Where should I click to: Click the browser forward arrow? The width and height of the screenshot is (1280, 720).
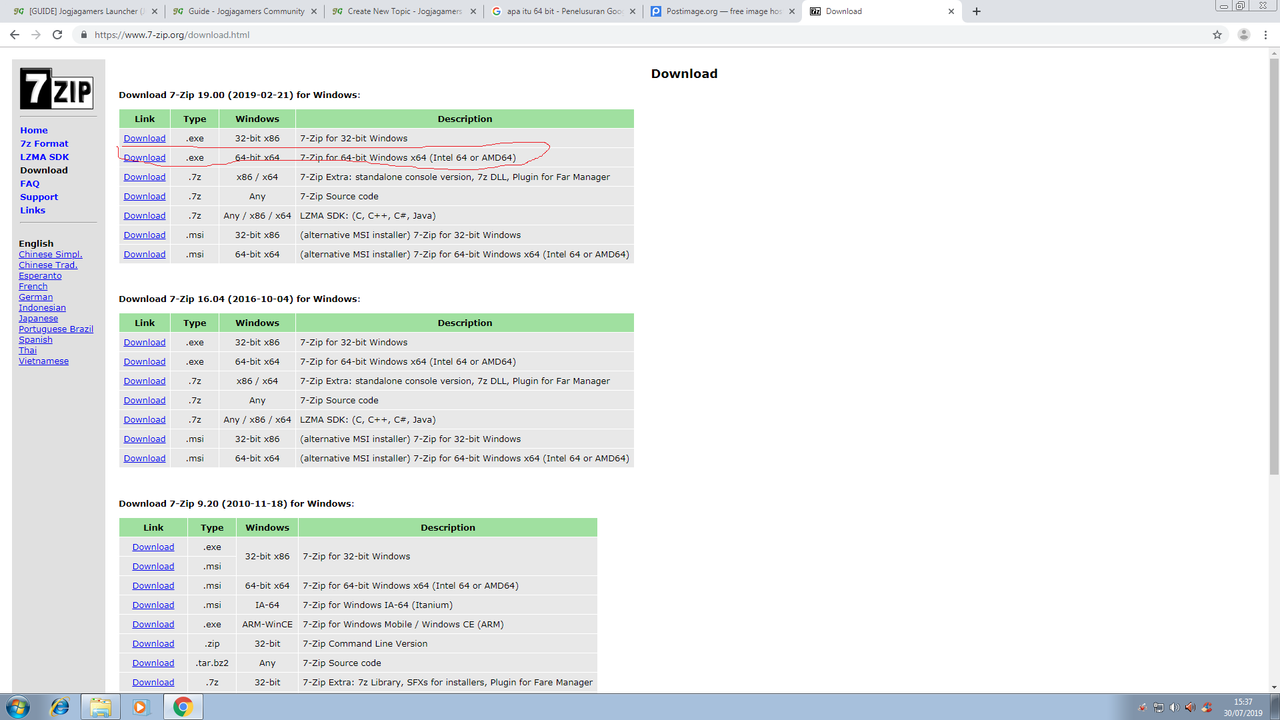pyautogui.click(x=36, y=34)
